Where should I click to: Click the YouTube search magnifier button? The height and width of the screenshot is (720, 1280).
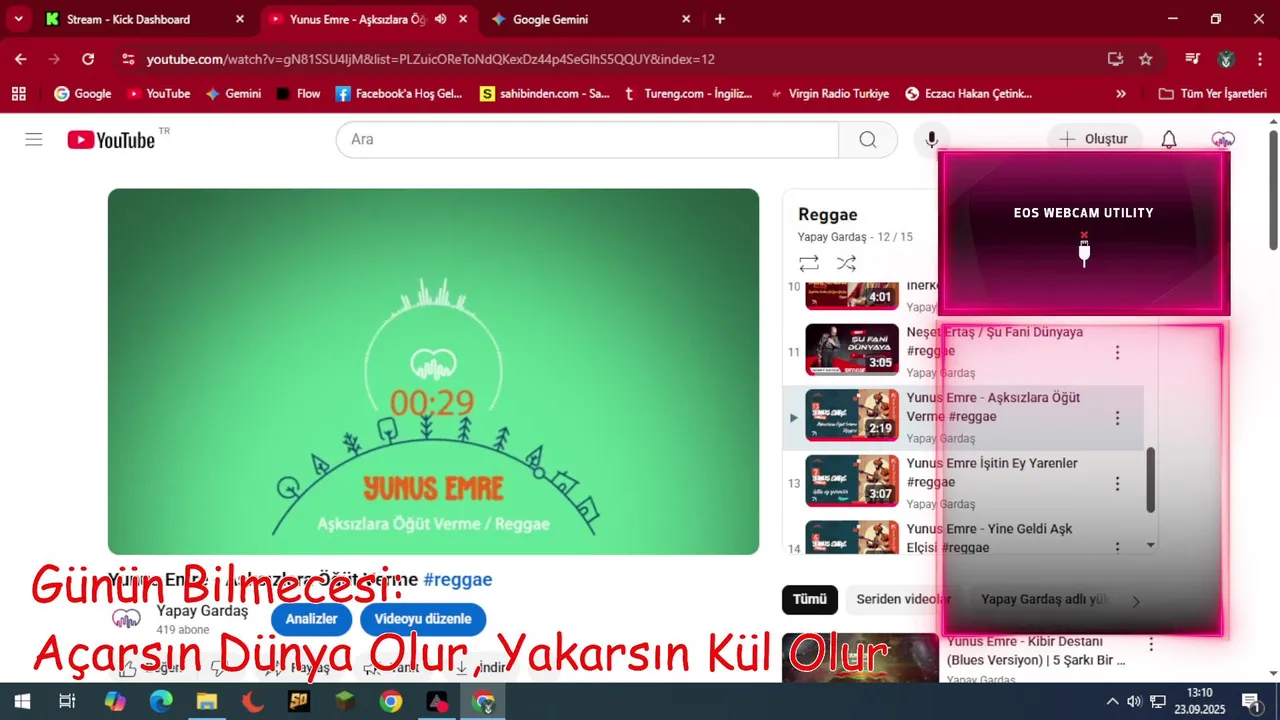point(868,139)
